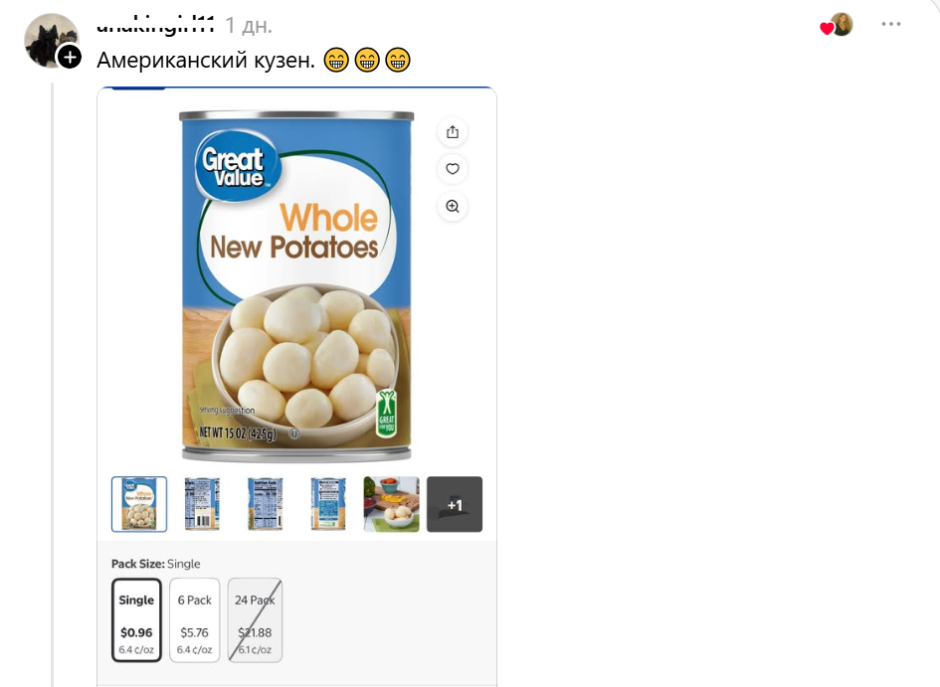Select the crossed-out 24 Pack option
The height and width of the screenshot is (687, 940).
click(255, 620)
